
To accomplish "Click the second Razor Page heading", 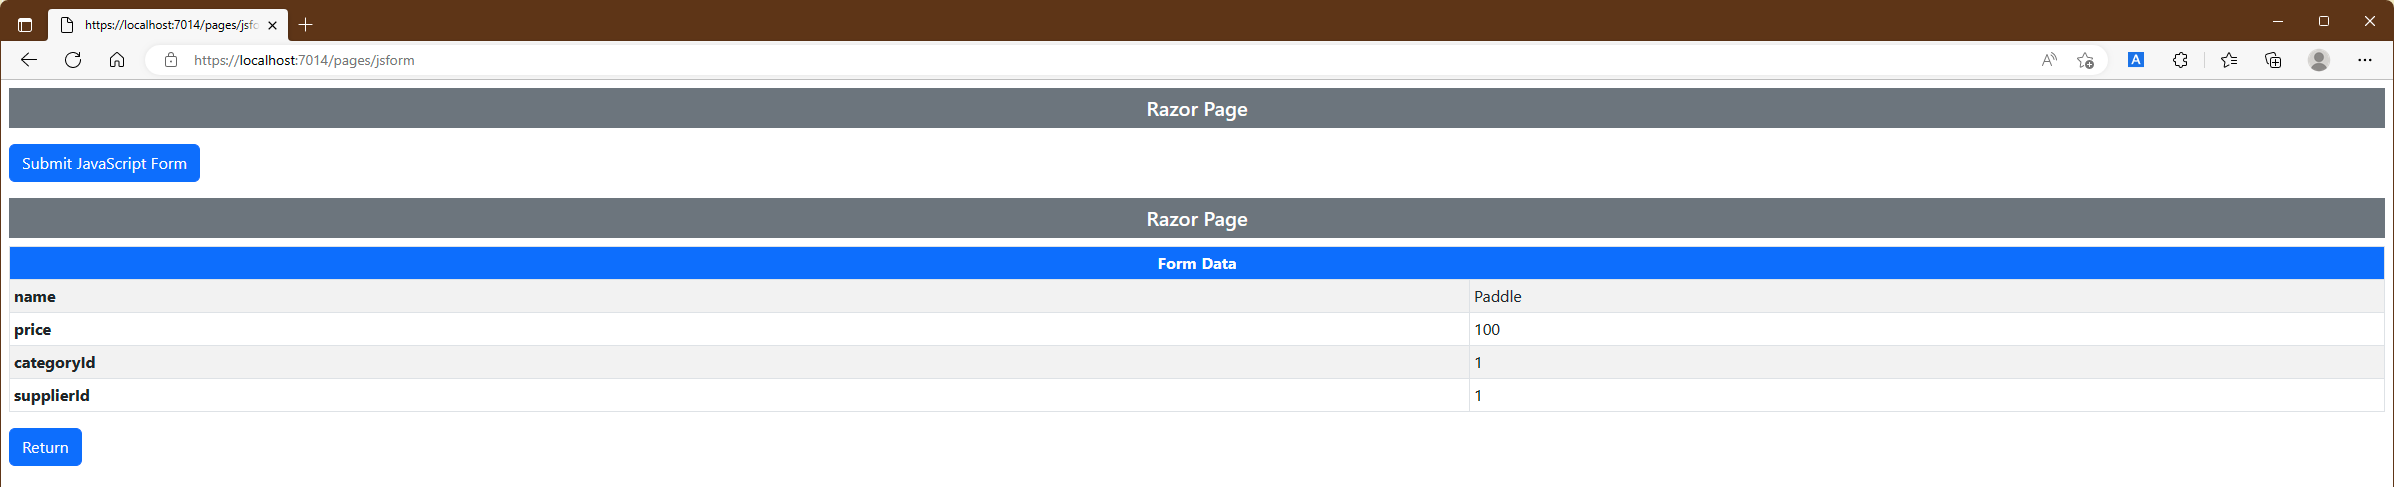I will click(1197, 219).
